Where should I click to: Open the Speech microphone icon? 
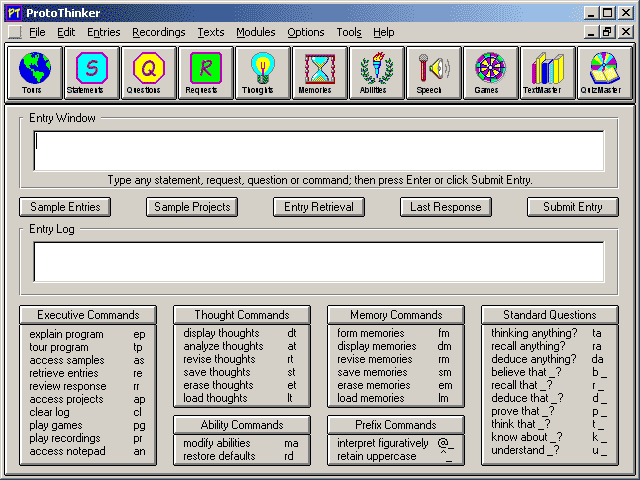point(434,73)
